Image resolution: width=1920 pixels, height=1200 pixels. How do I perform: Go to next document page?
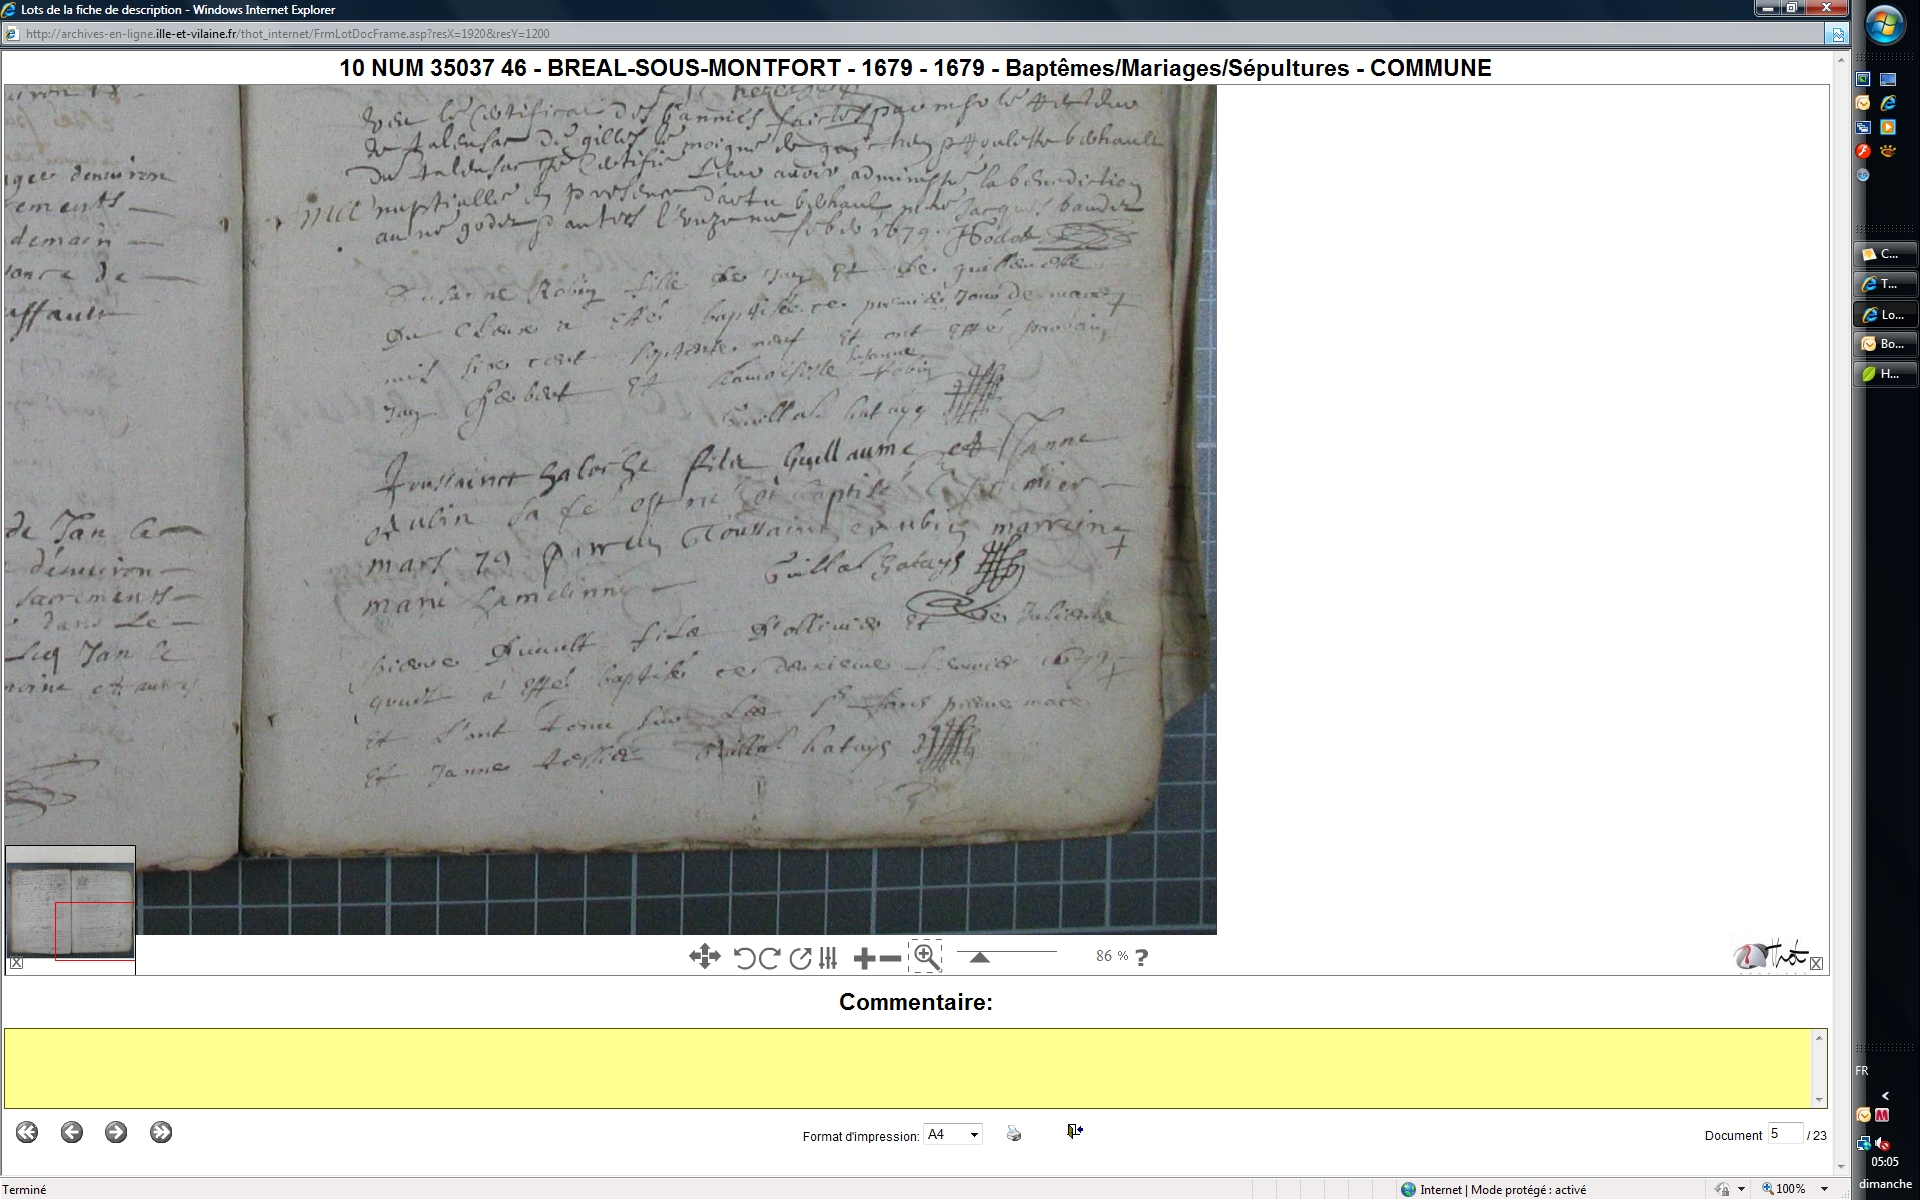[x=116, y=1132]
